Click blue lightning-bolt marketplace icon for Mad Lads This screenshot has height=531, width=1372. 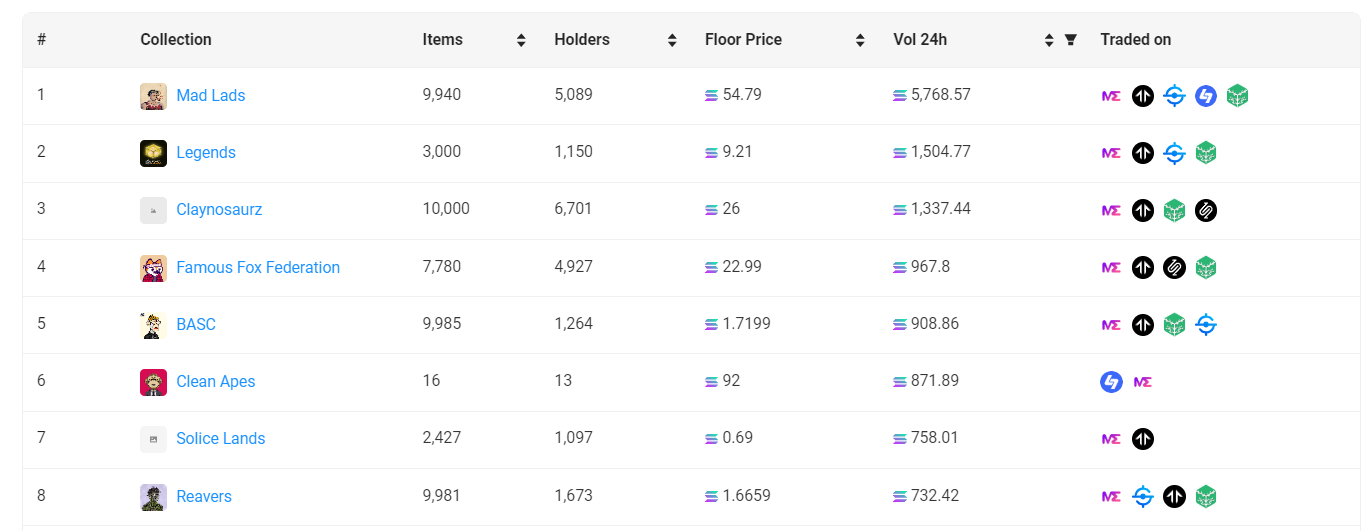(x=1206, y=96)
